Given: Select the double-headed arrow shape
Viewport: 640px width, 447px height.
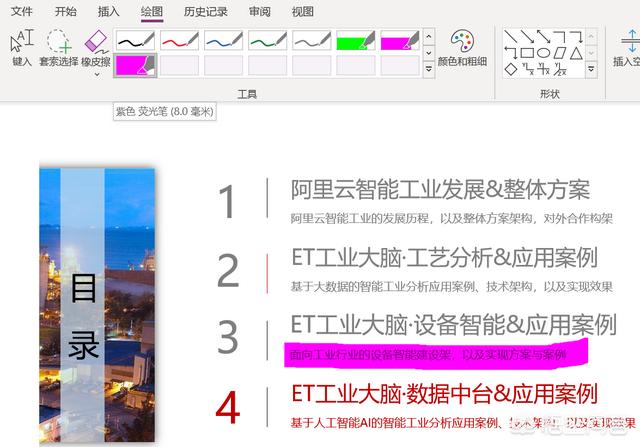Looking at the screenshot, I should click(543, 36).
